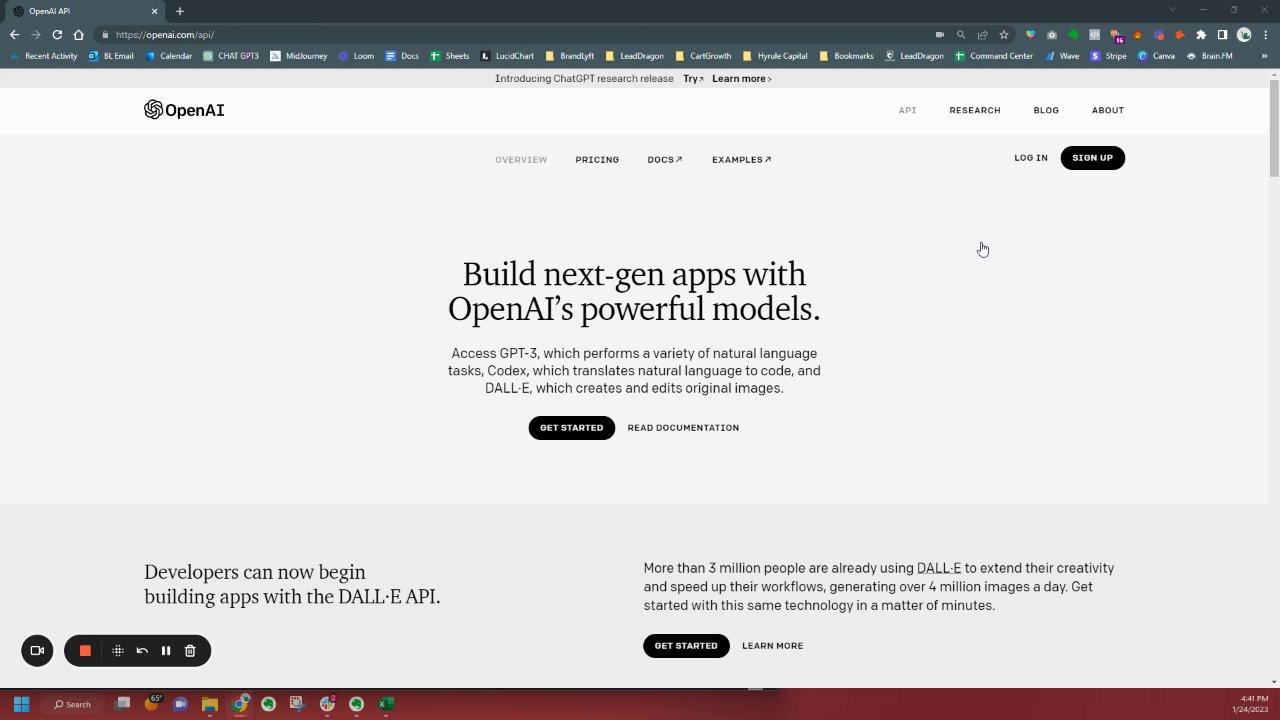Screen dimensions: 1280x720
Task: Open the Loom bookmark
Action: point(356,56)
